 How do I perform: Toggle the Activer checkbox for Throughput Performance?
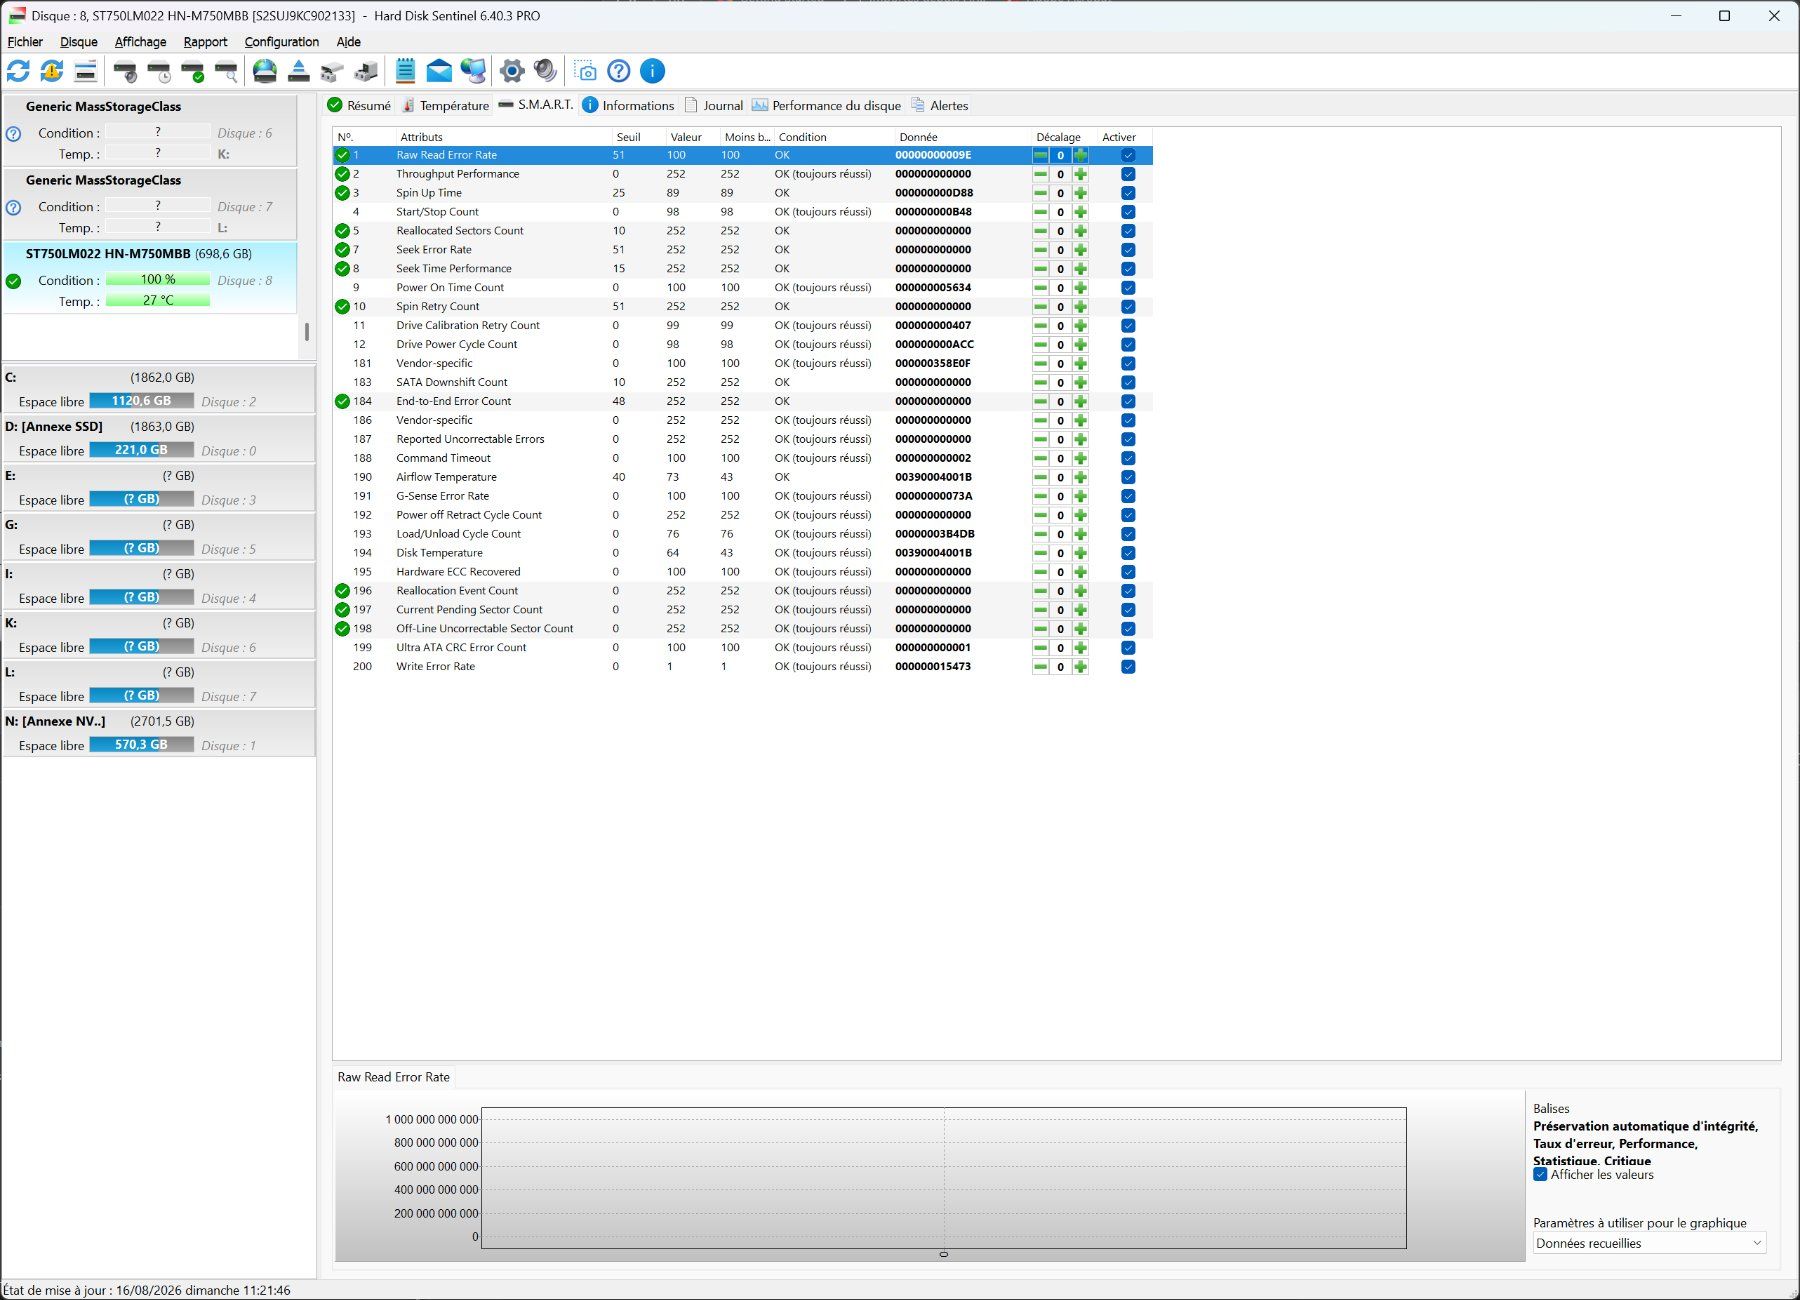coord(1128,174)
